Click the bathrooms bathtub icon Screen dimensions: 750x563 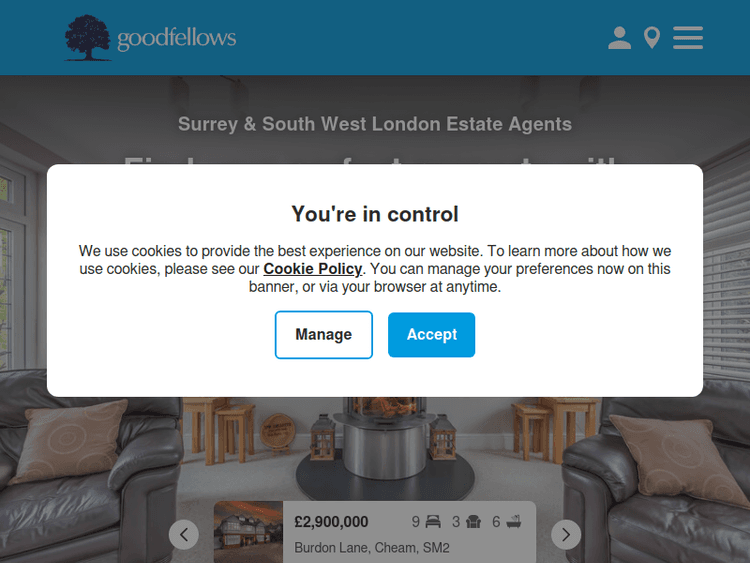[x=514, y=521]
